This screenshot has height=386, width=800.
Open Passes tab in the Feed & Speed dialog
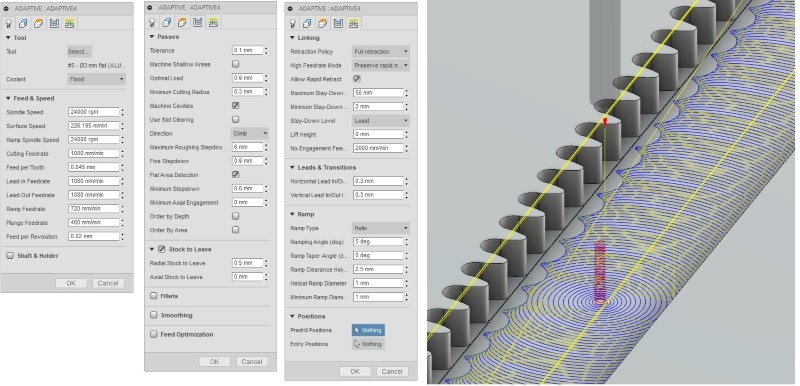[x=55, y=23]
